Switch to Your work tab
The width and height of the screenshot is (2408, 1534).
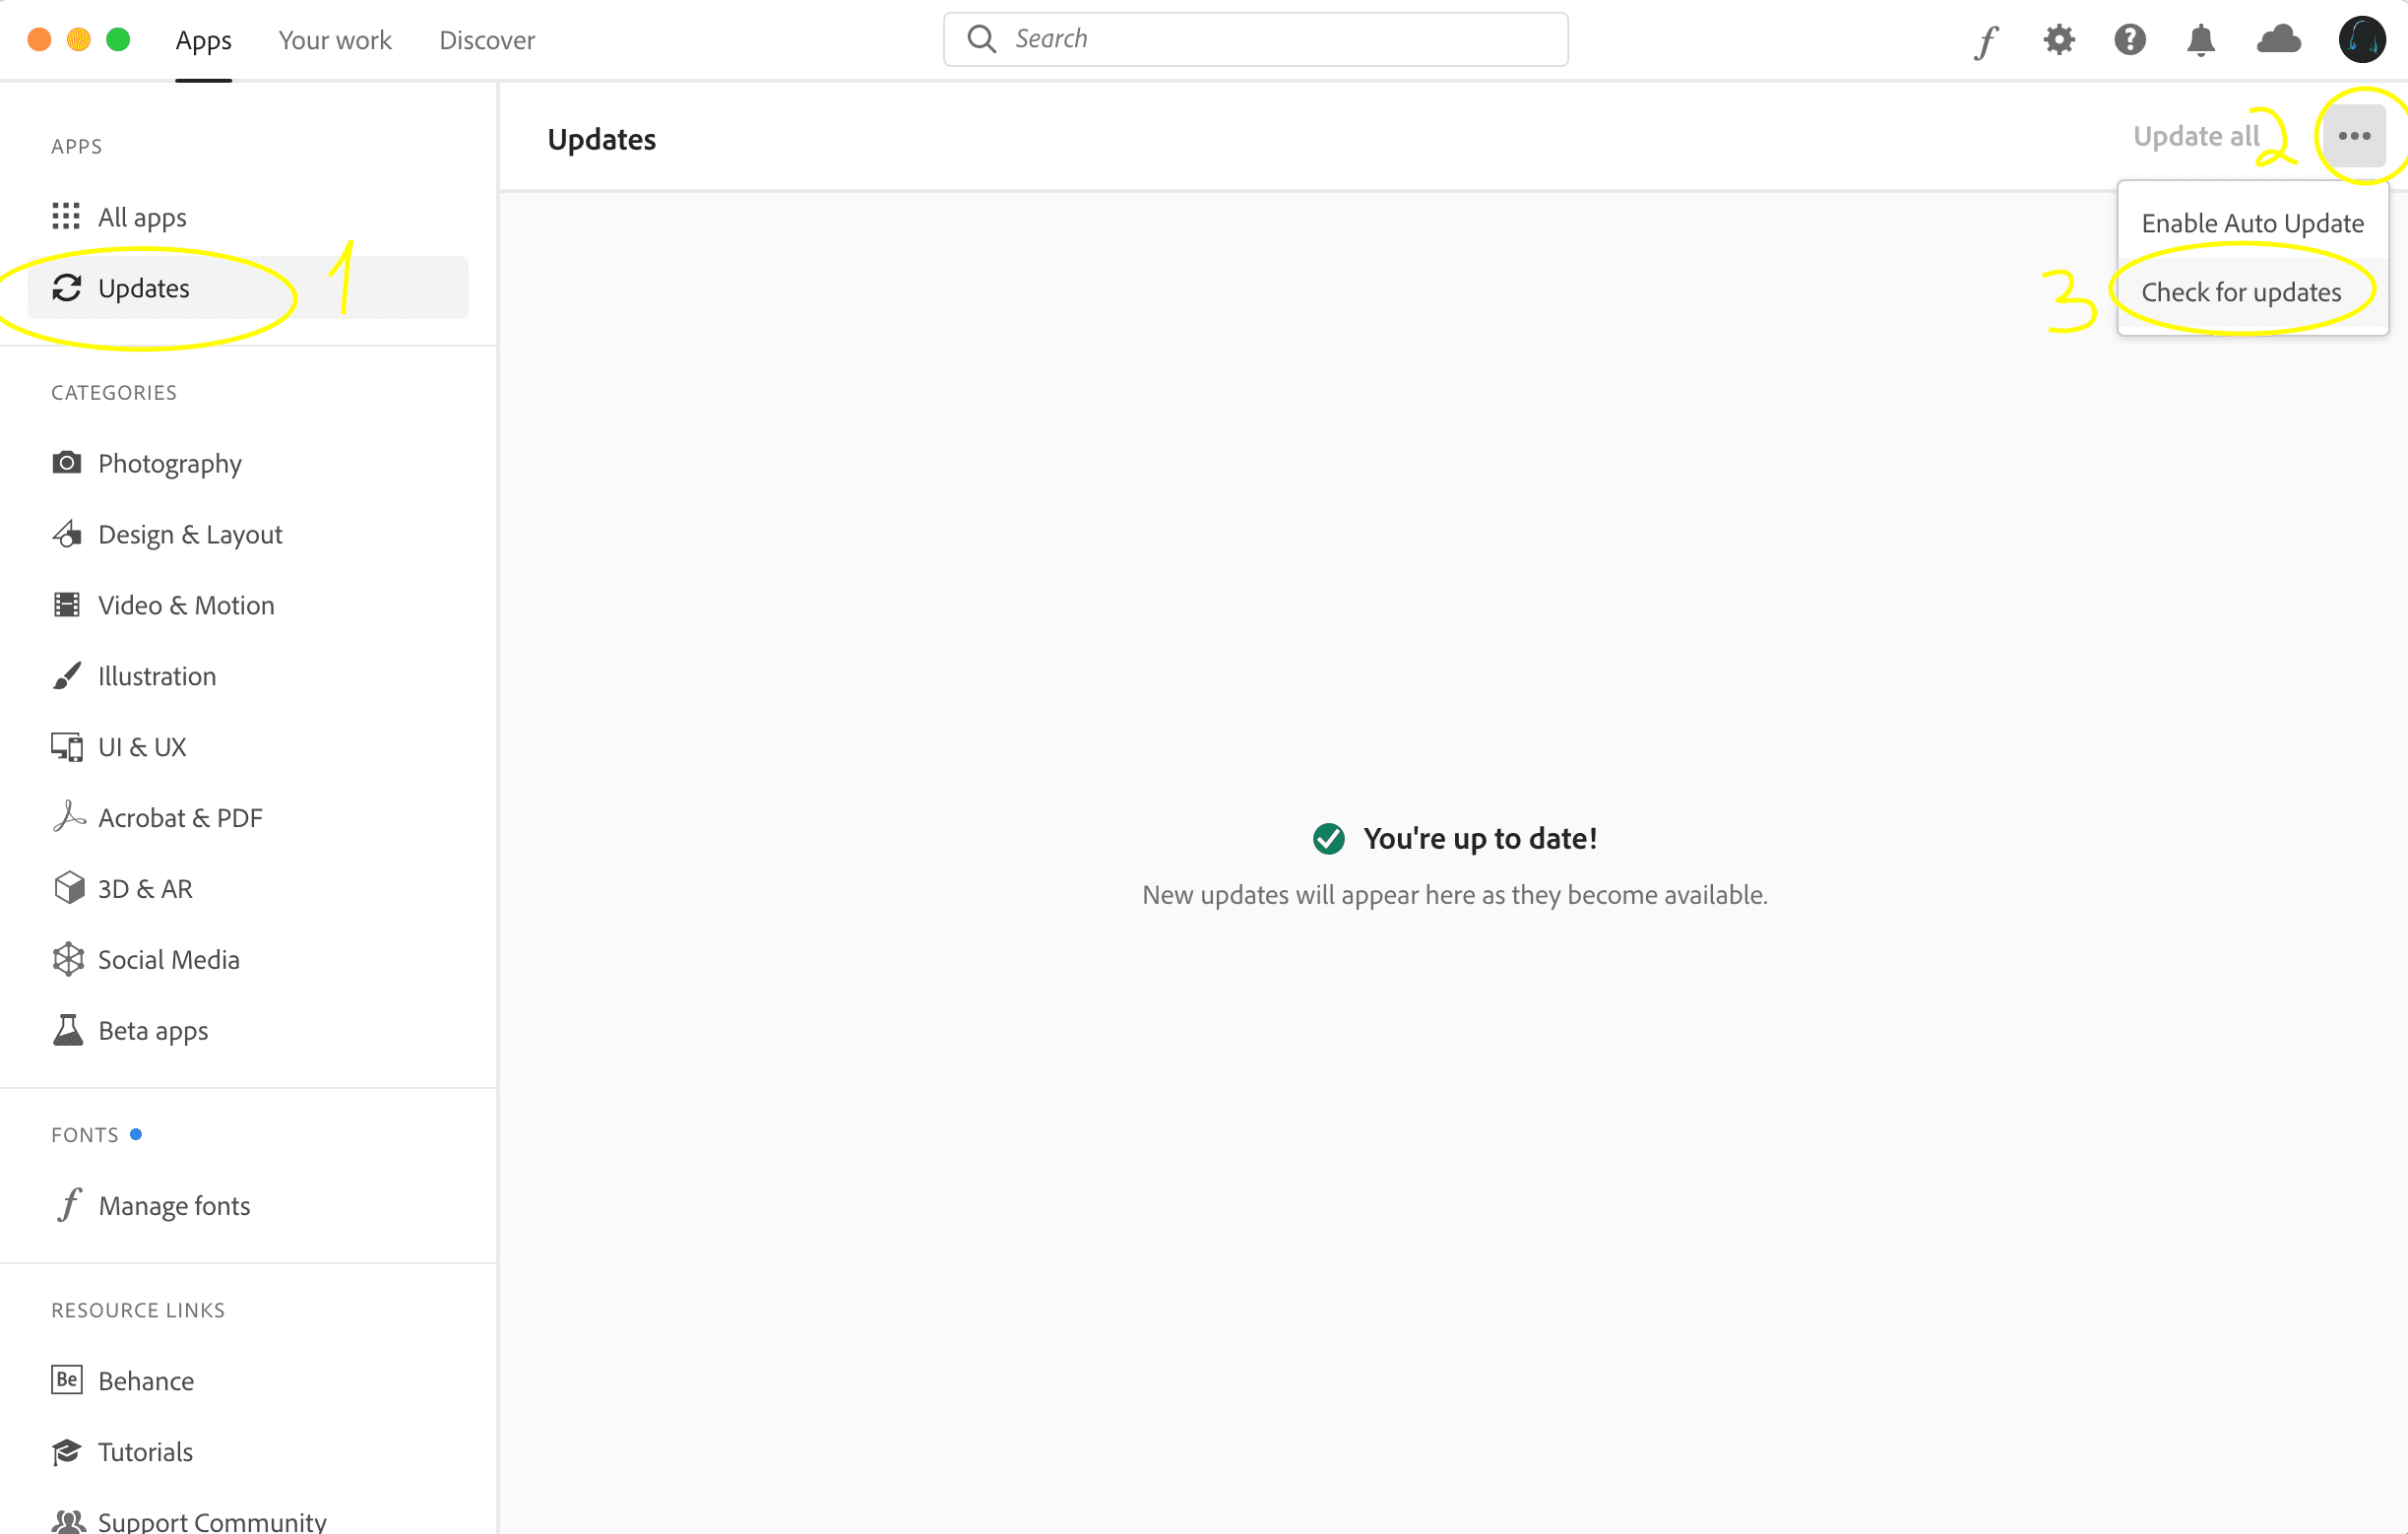(x=334, y=40)
